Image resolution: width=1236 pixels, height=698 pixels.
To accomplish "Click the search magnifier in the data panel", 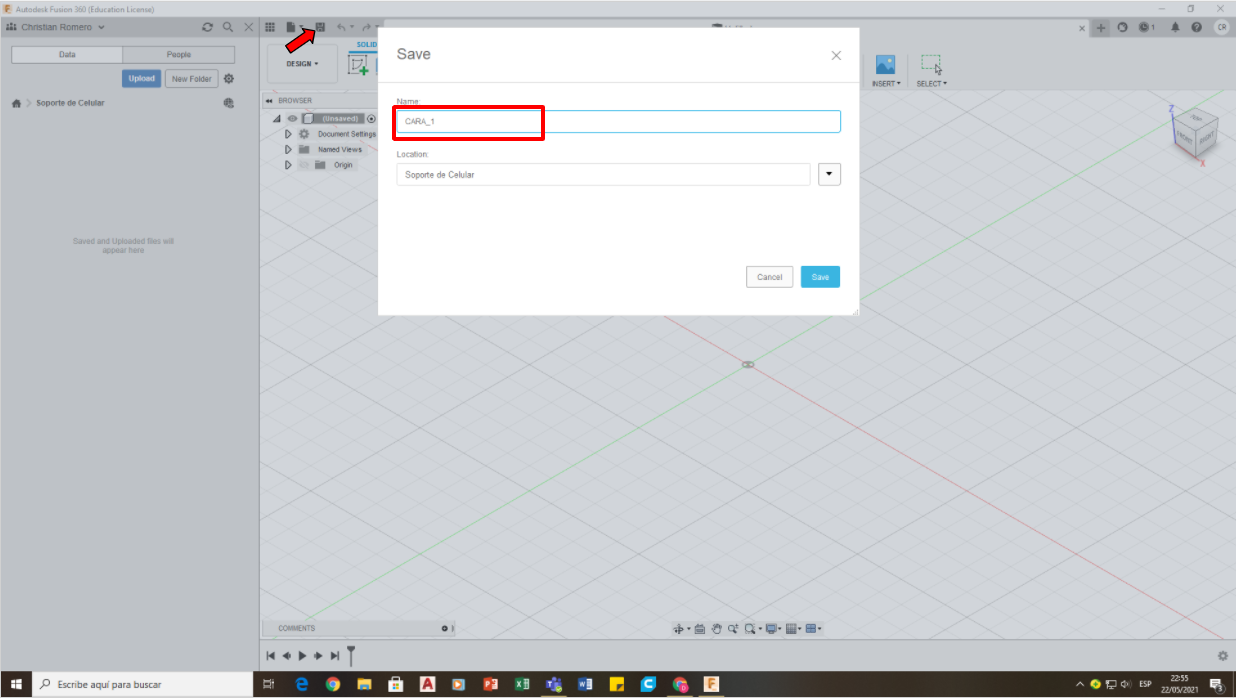I will coord(228,27).
